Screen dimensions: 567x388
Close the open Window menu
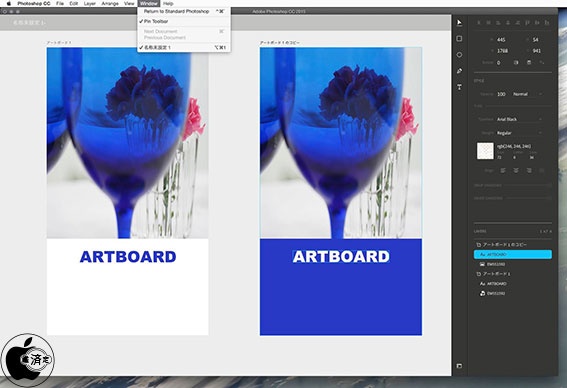(x=149, y=3)
